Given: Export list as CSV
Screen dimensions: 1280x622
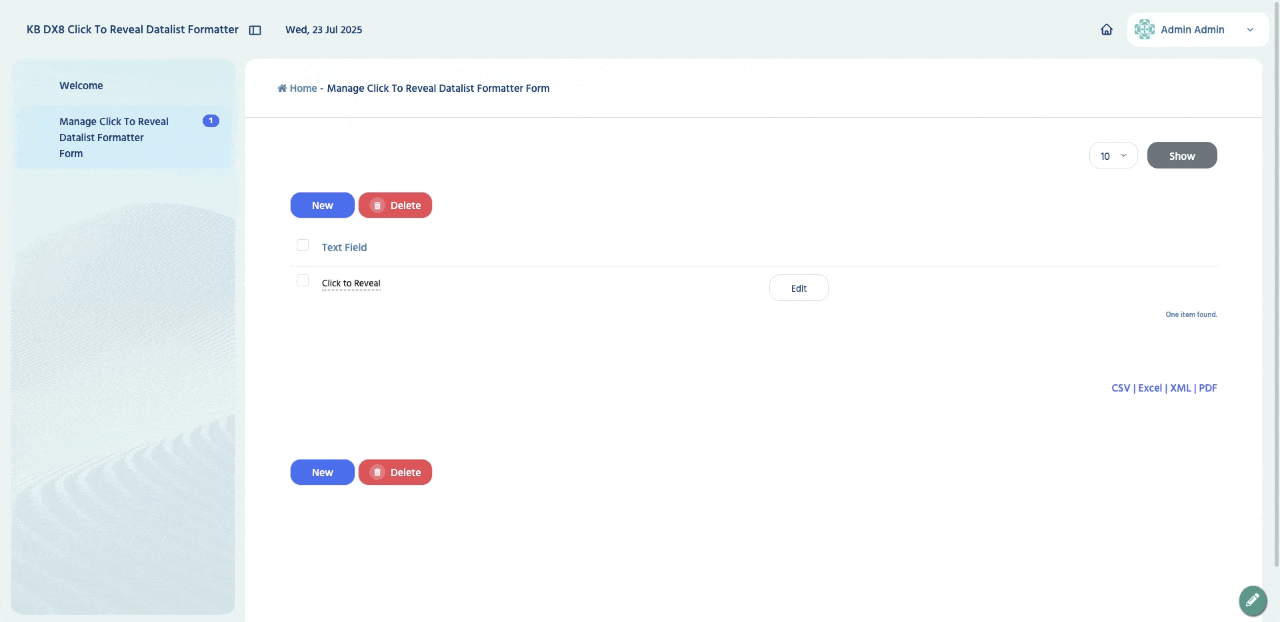Looking at the screenshot, I should tap(1121, 388).
